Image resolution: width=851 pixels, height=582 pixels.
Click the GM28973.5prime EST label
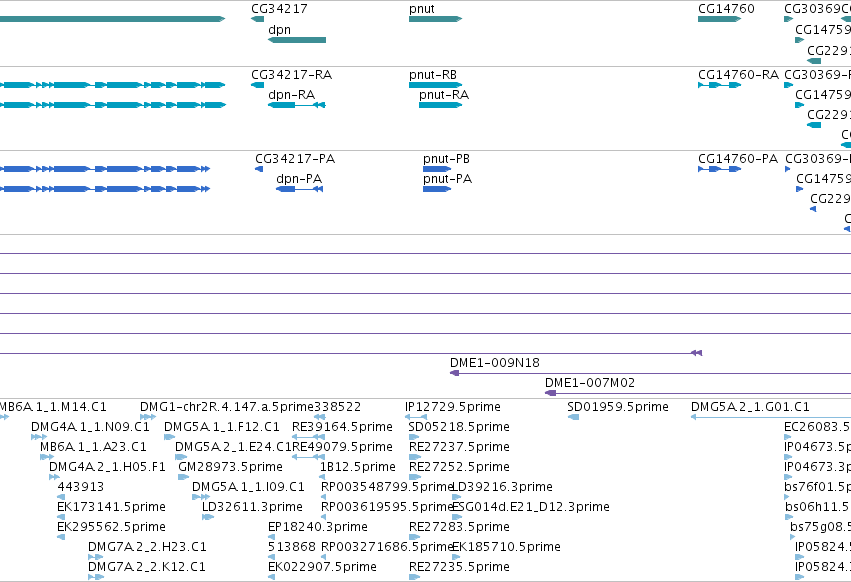click(x=230, y=466)
